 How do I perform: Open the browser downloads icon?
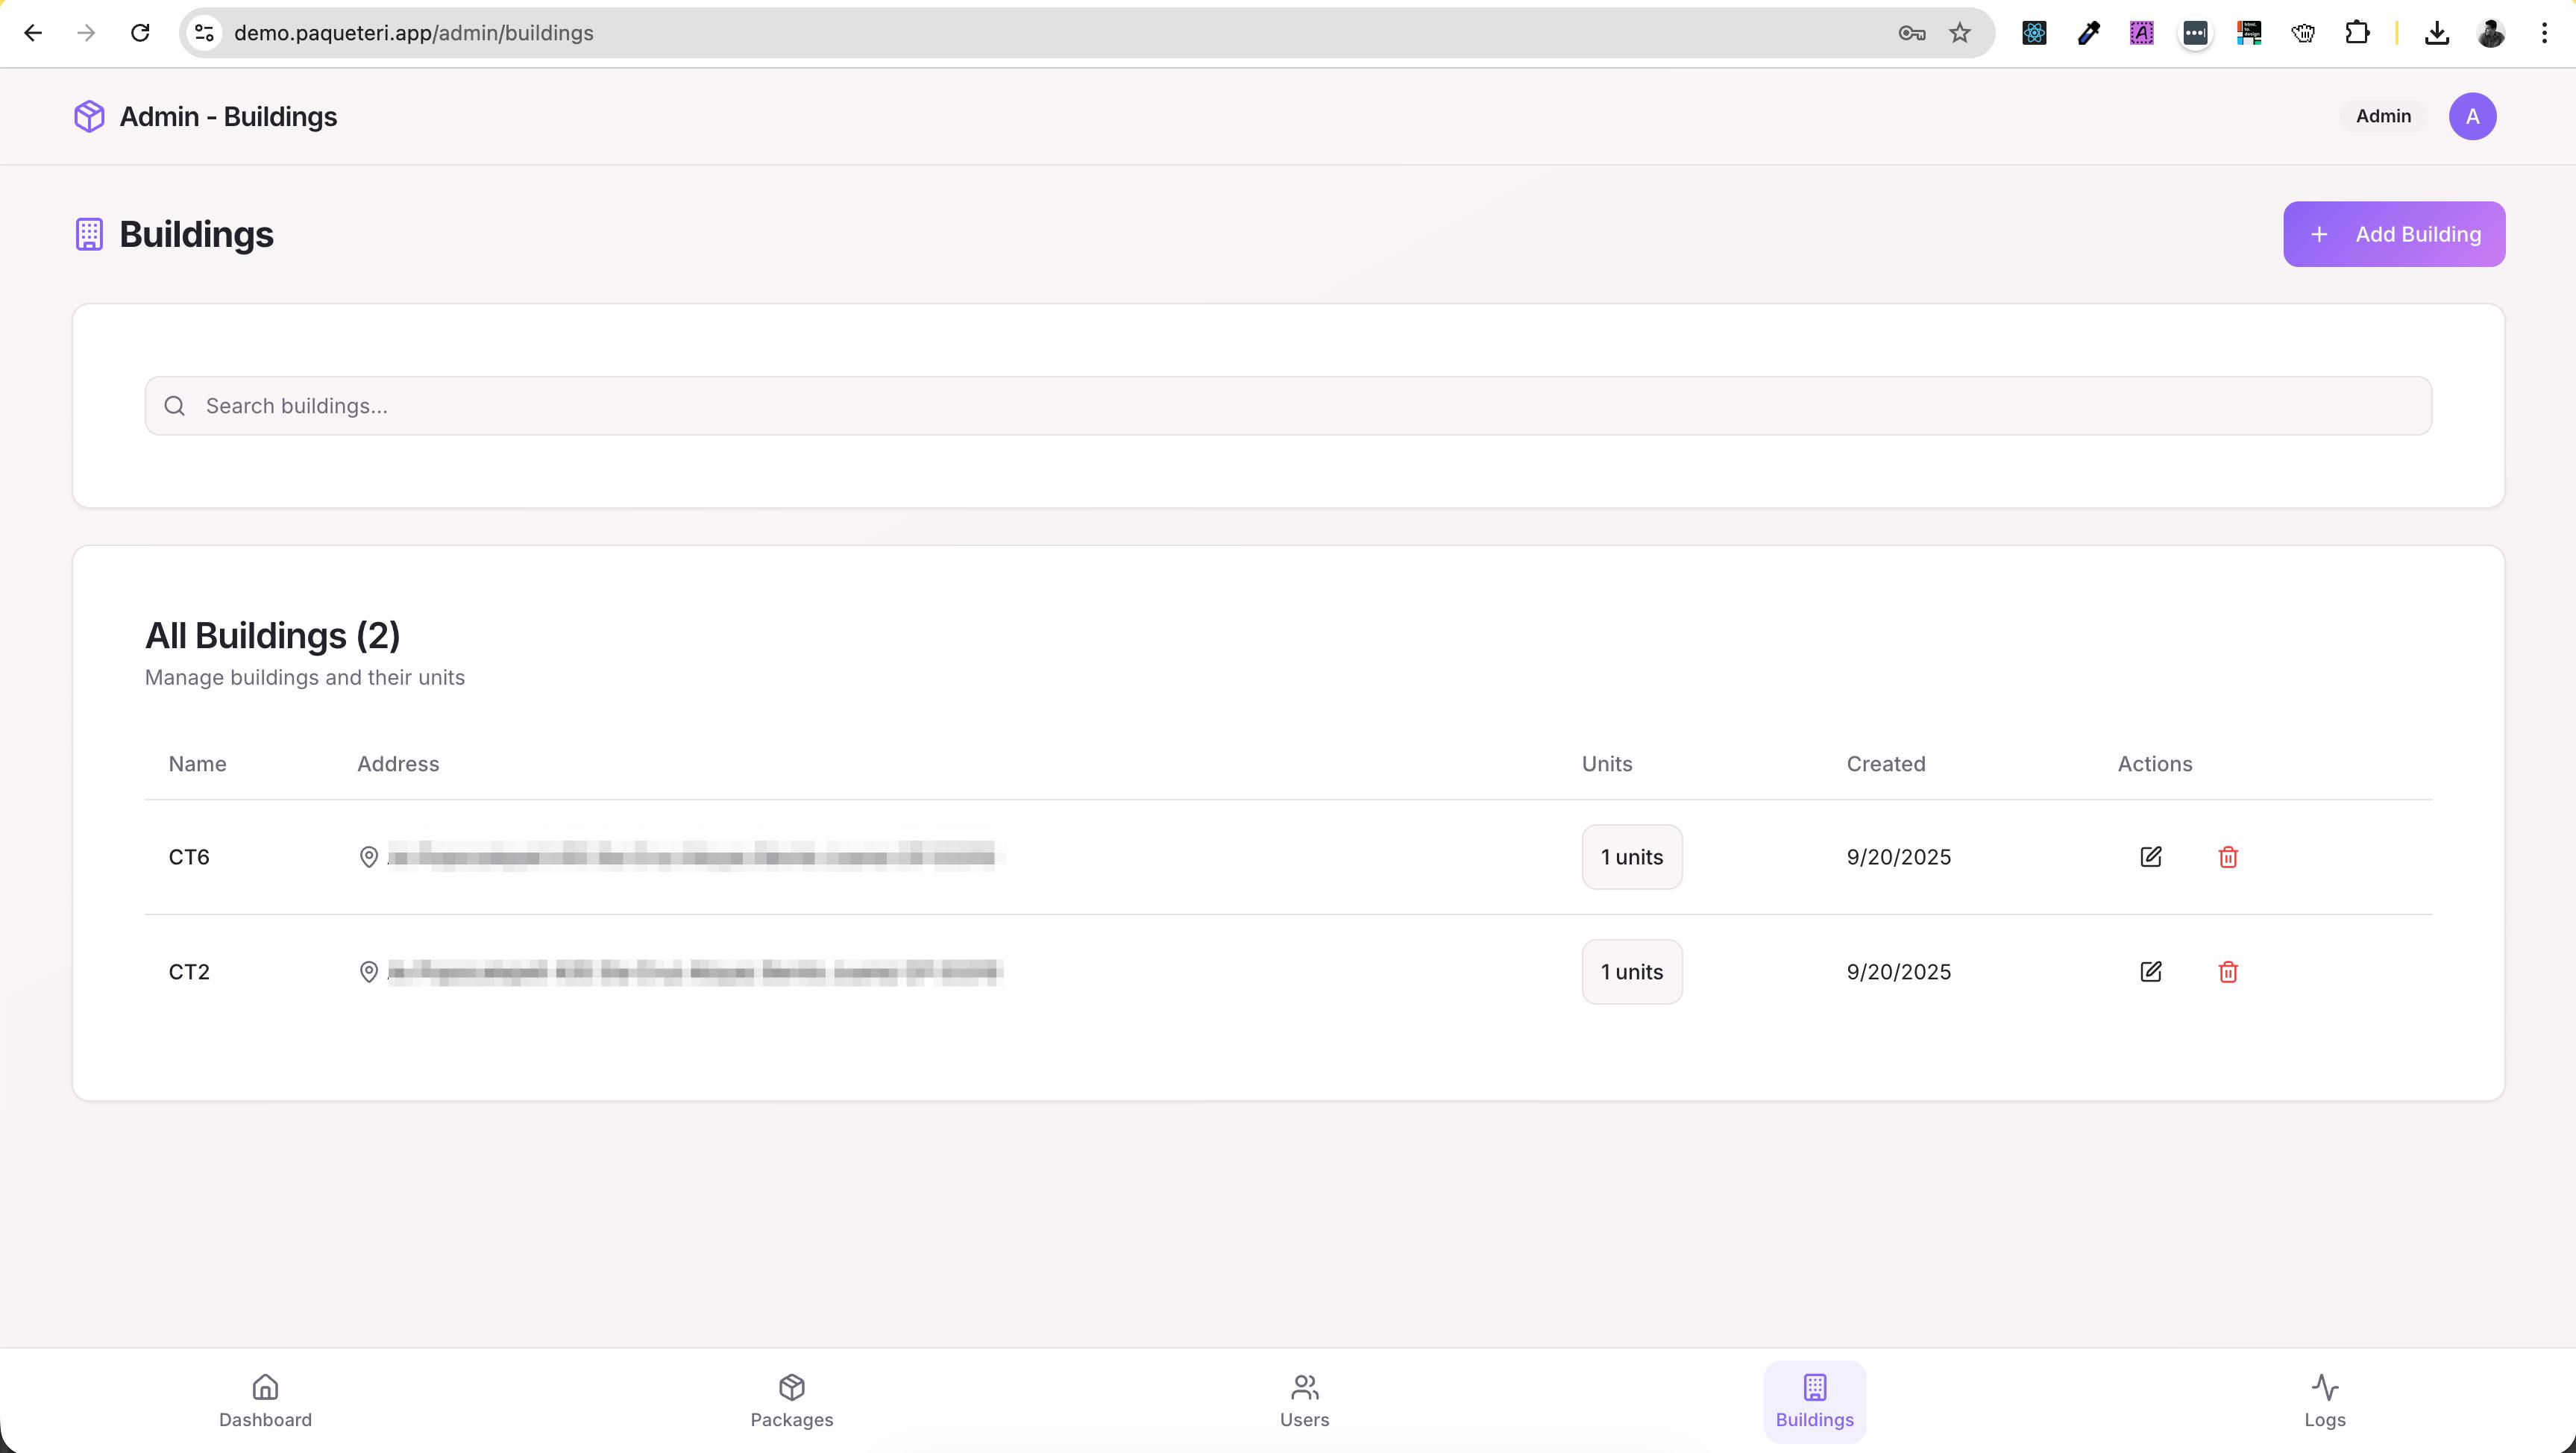(x=2436, y=33)
